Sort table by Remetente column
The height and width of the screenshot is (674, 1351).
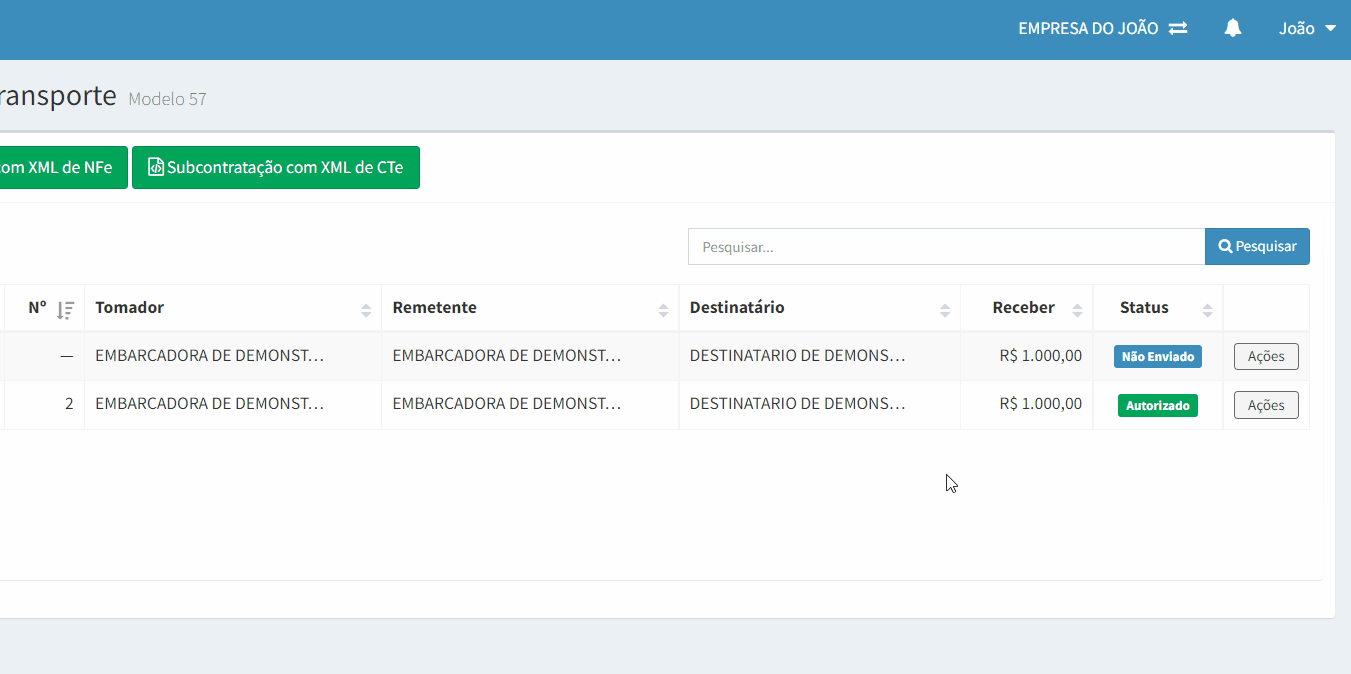tap(529, 308)
